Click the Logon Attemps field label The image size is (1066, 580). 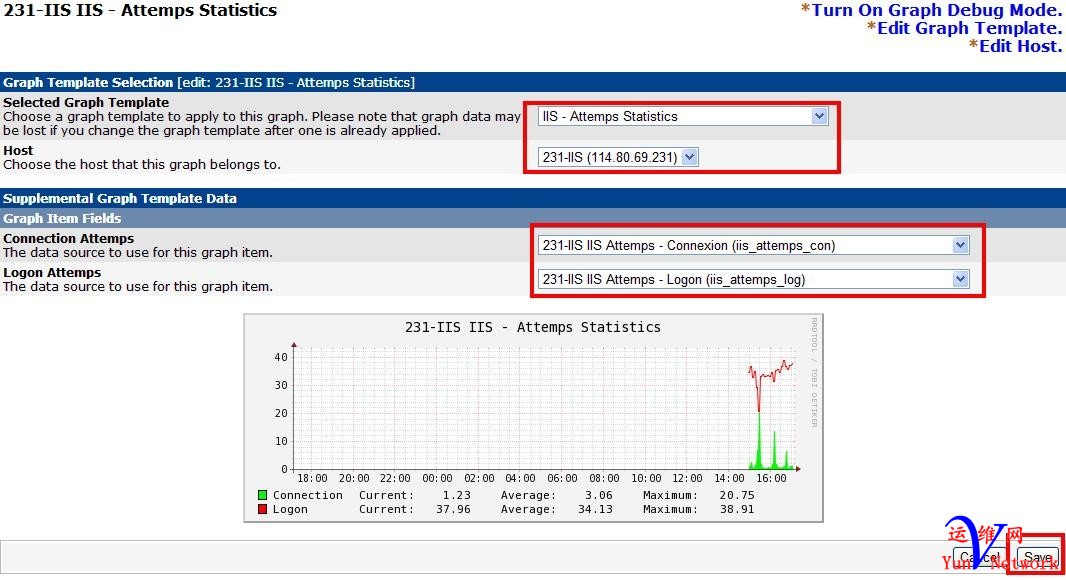pos(52,273)
